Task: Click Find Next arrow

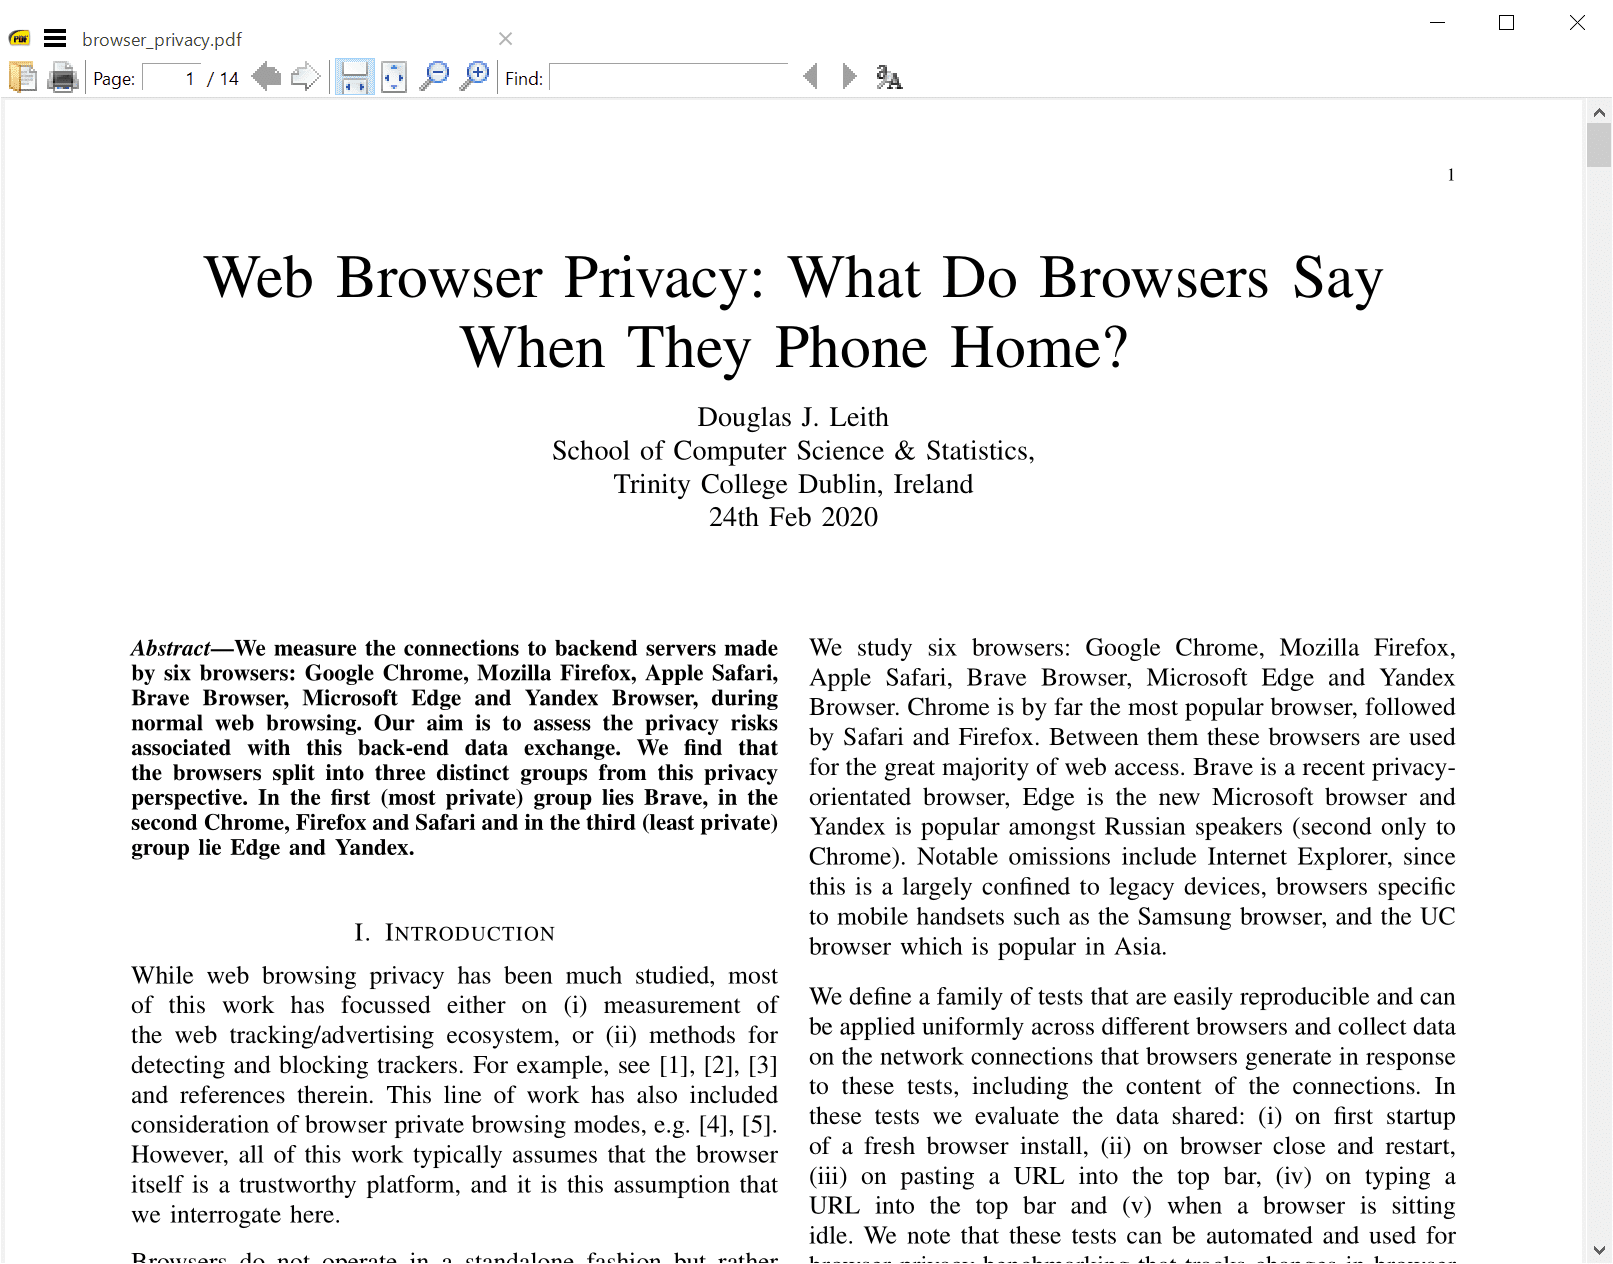Action: 849,76
